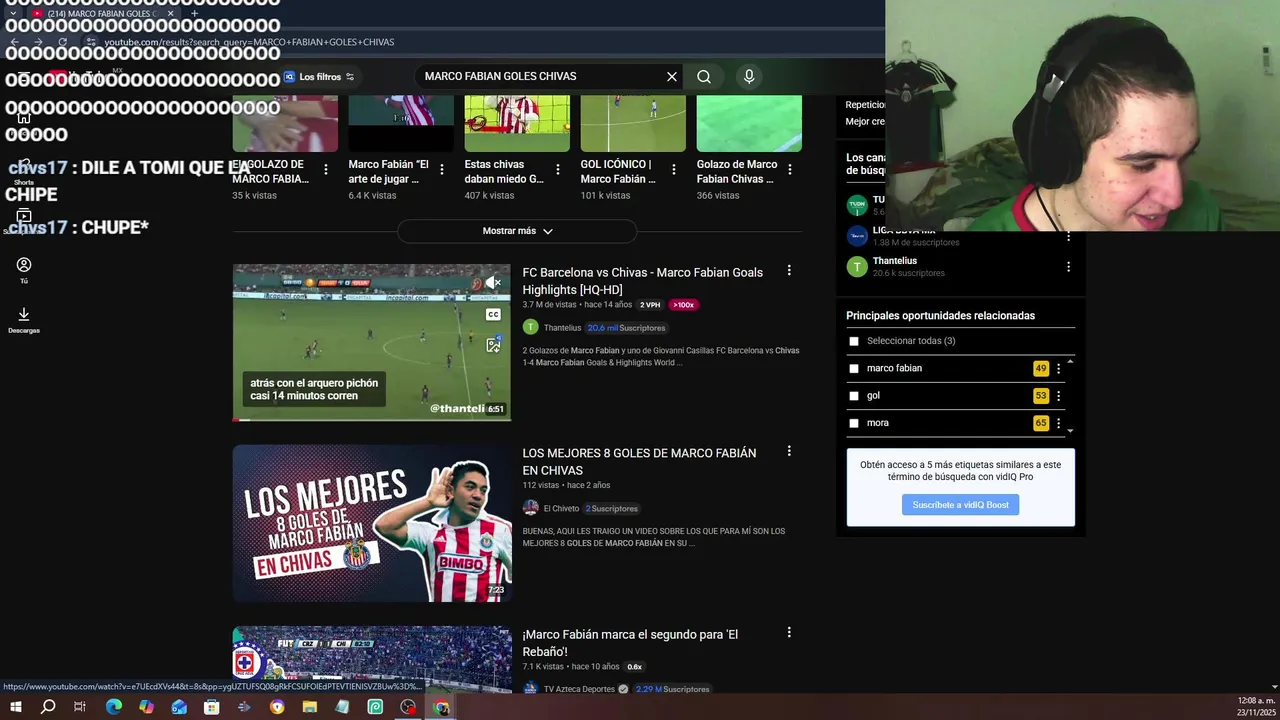Image resolution: width=1280 pixels, height=720 pixels.
Task: Toggle subtitles CC on the video preview
Action: [493, 314]
